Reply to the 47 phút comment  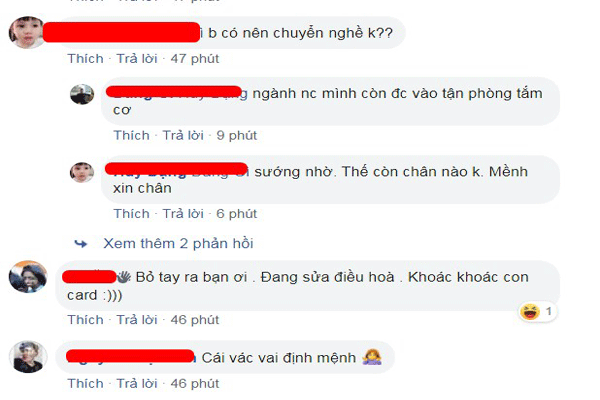tap(137, 59)
